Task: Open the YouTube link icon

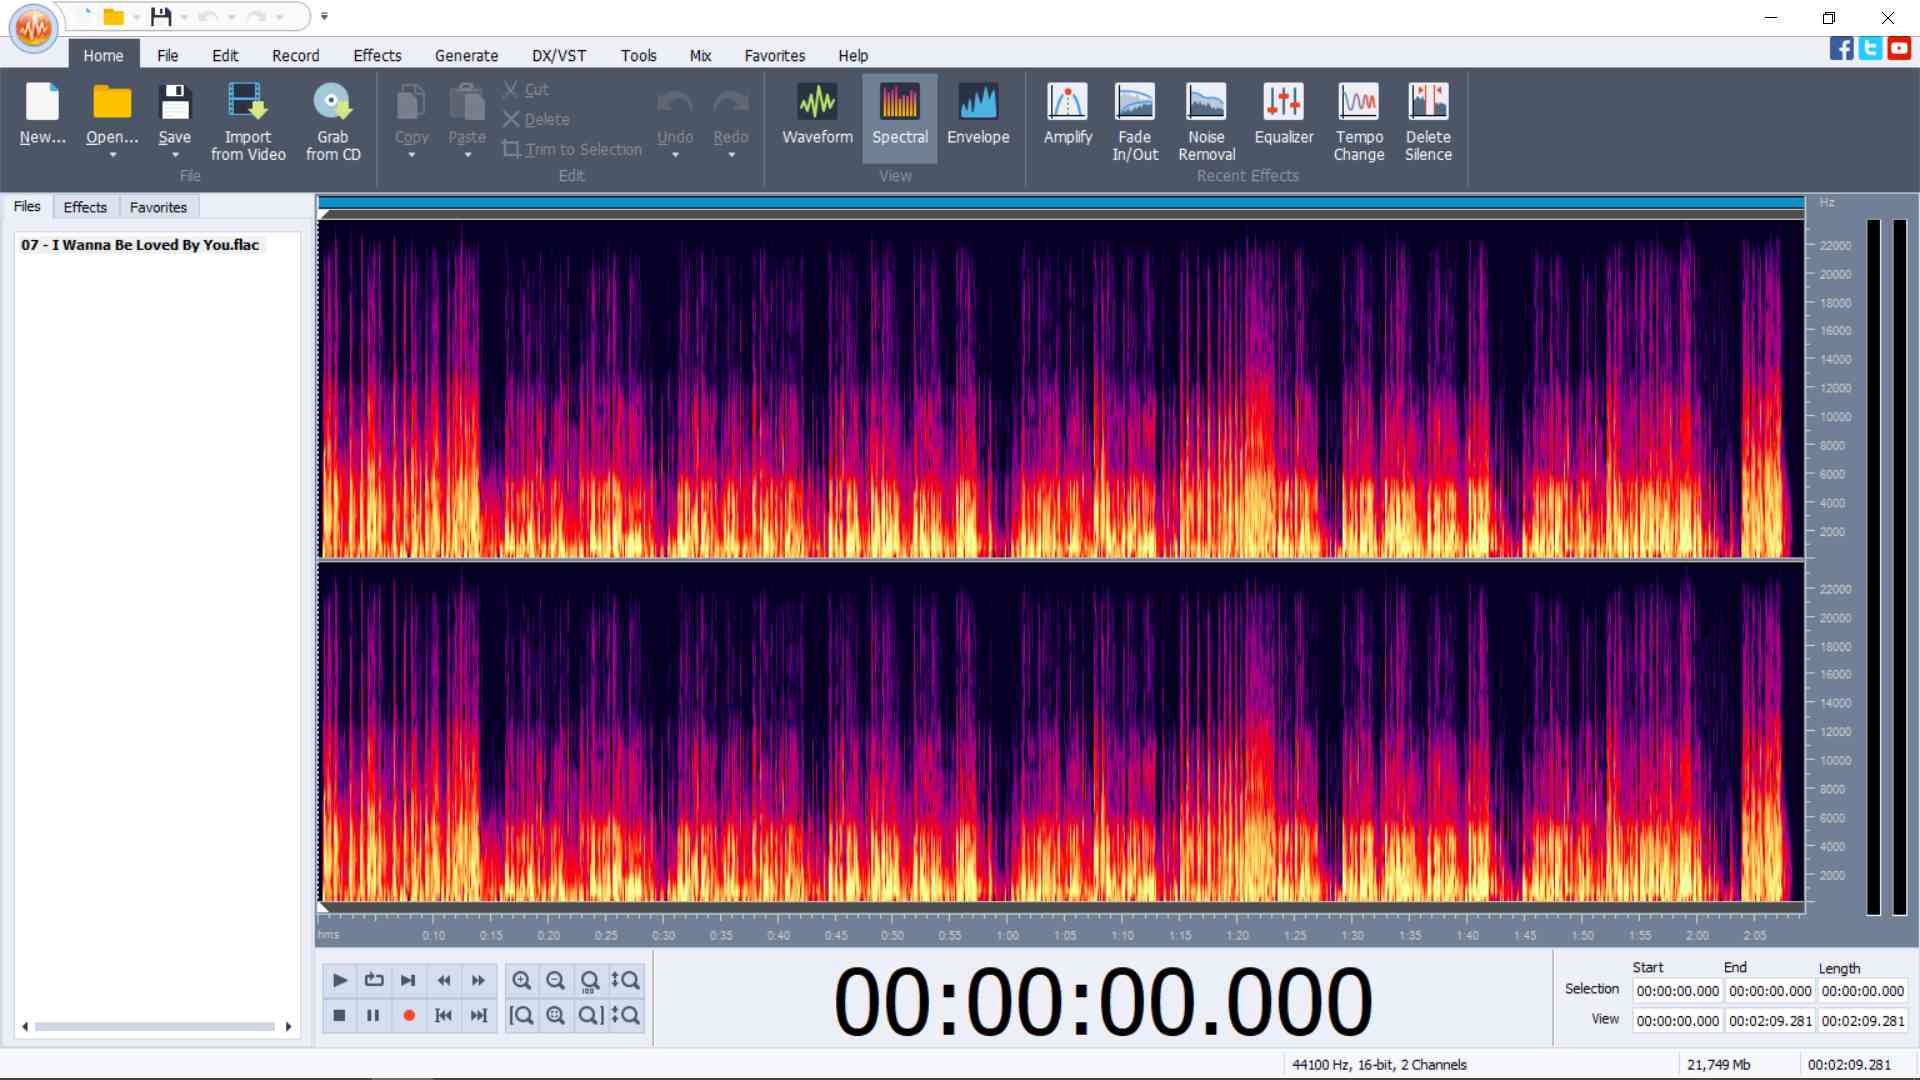Action: pos(1899,48)
